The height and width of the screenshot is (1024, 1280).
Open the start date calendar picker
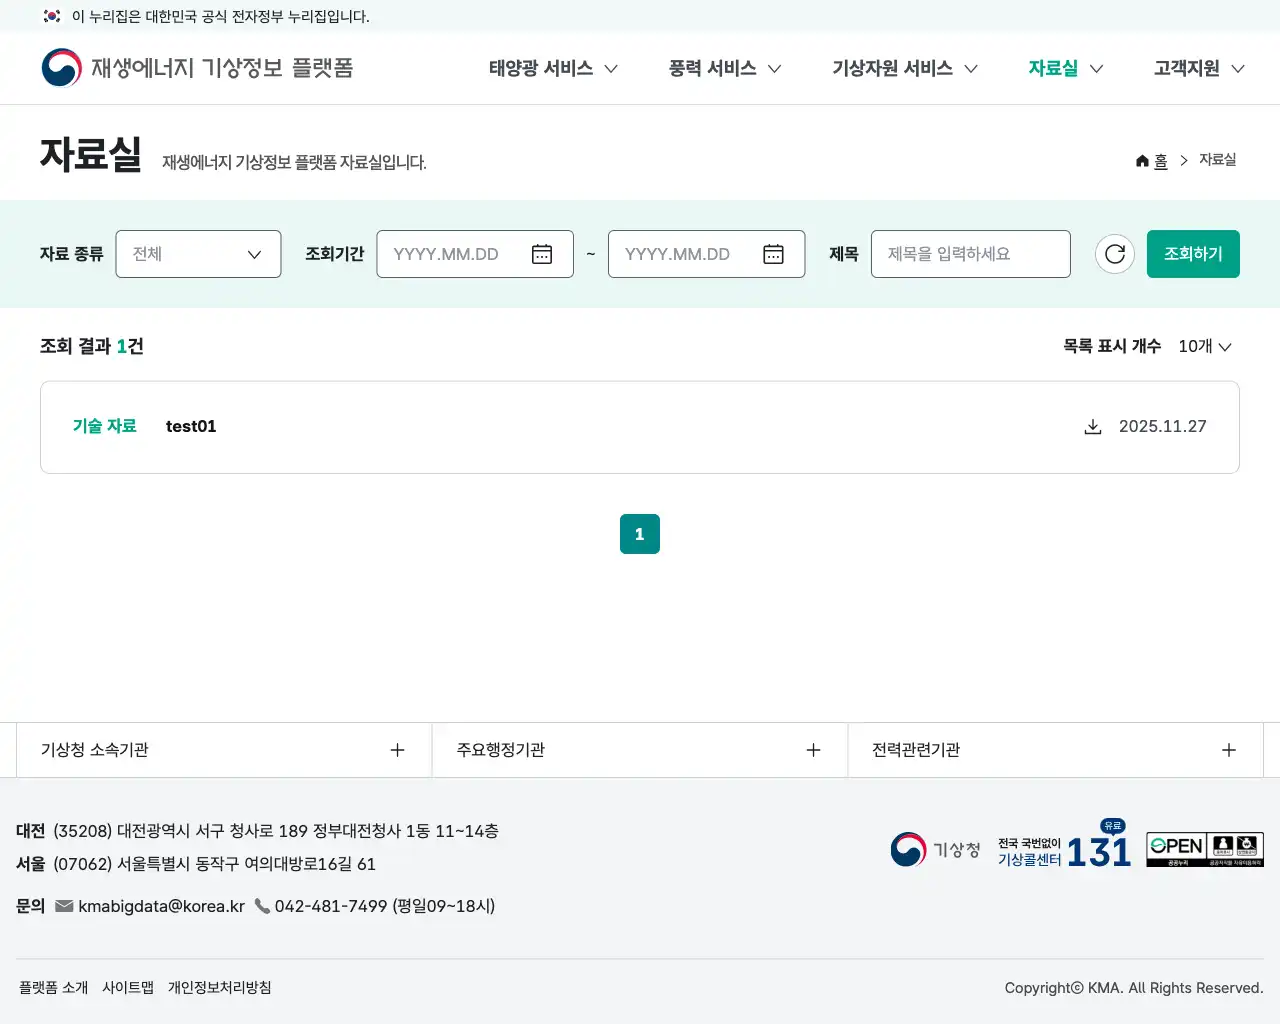coord(541,254)
